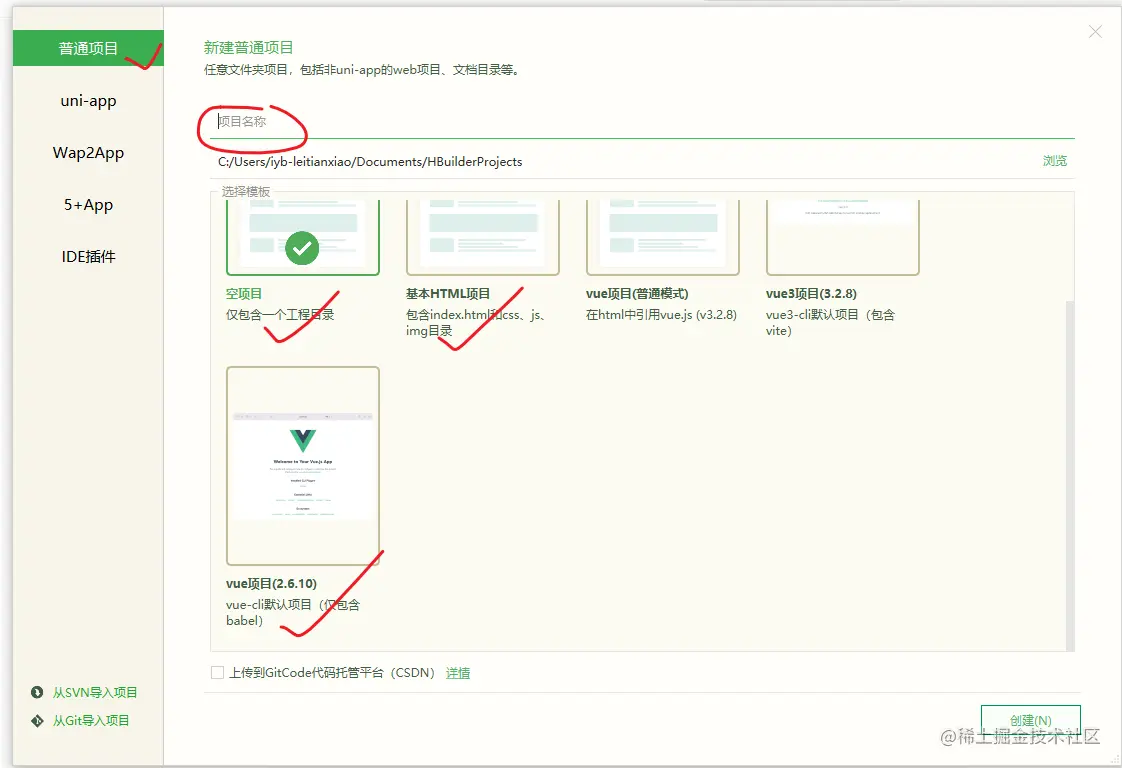Enable 上传到GitCode代码托管平台 checkbox
The width and height of the screenshot is (1122, 768).
click(218, 672)
